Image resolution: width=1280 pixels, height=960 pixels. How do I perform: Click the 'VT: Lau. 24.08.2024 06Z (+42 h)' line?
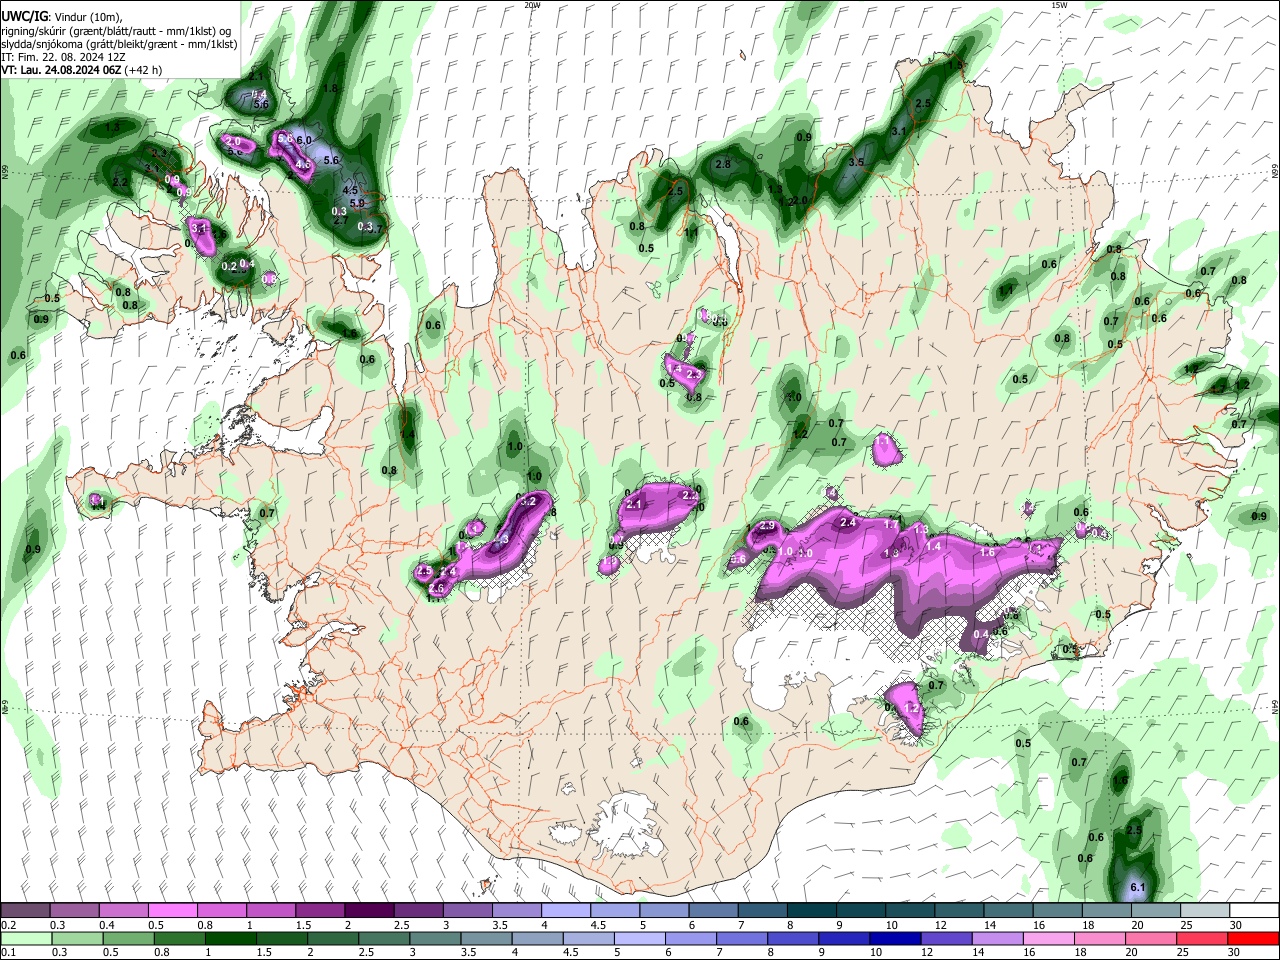point(81,70)
